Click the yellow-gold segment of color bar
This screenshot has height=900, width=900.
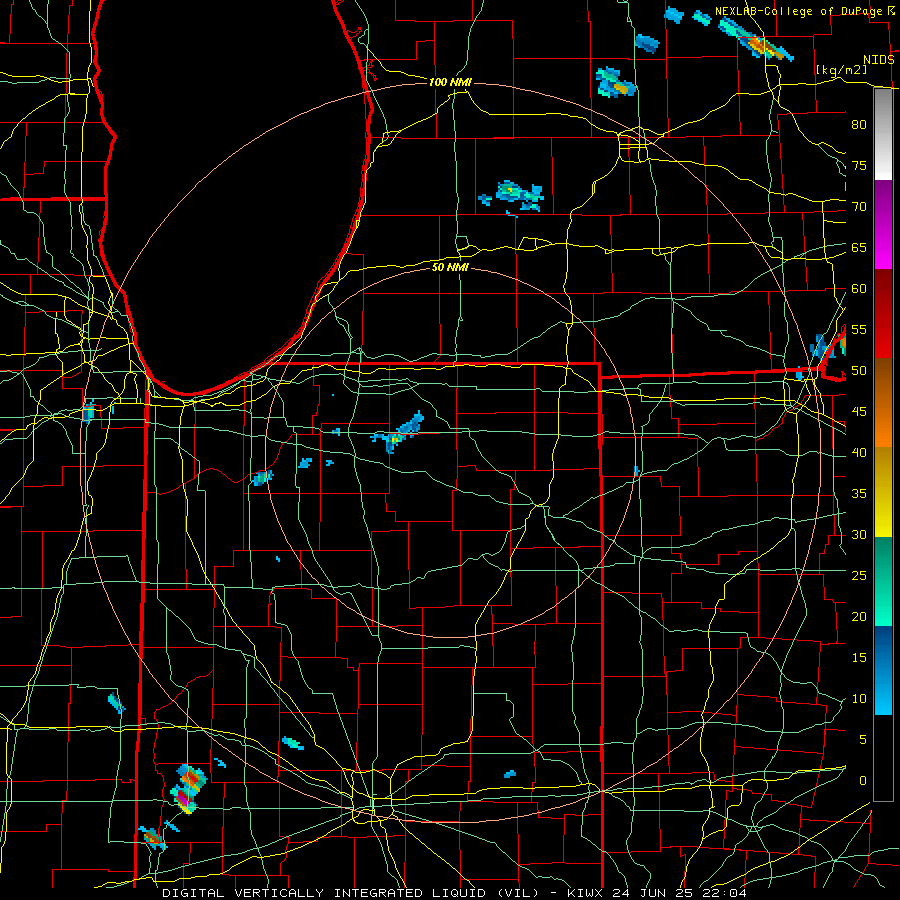[x=883, y=492]
